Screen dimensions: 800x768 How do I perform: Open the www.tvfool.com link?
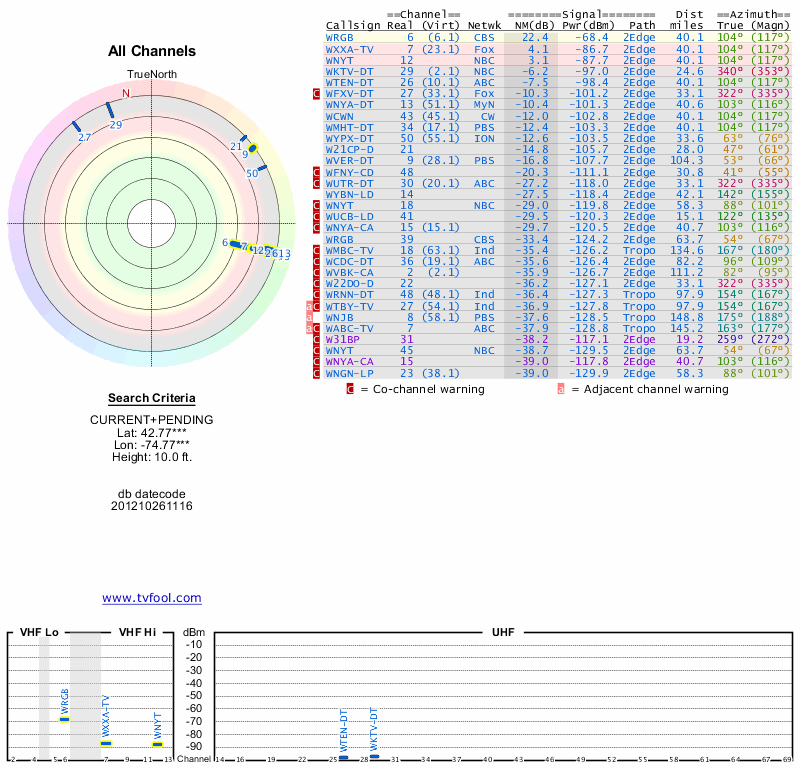click(151, 598)
